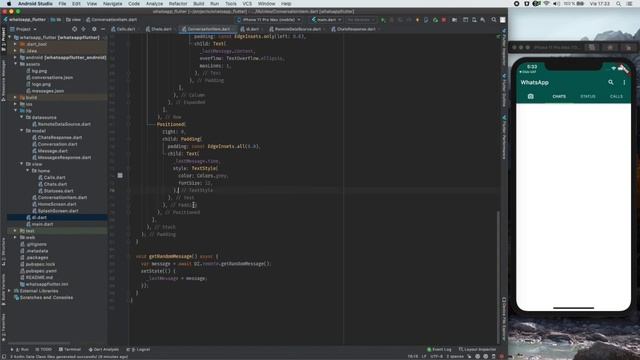The height and width of the screenshot is (360, 640).
Task: Tap the search icon in WhatsApp emulator
Action: (x=611, y=82)
